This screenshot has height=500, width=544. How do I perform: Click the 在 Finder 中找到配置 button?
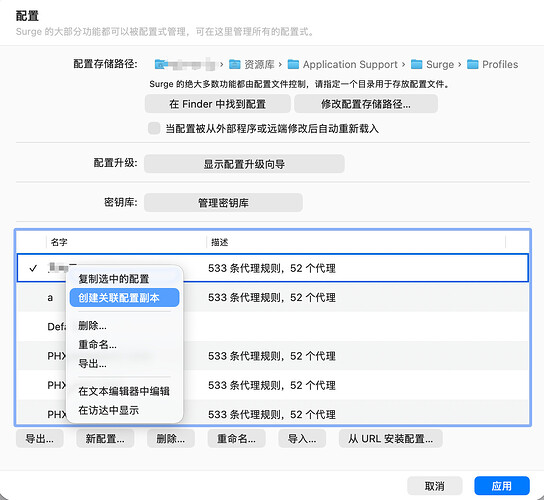218,104
